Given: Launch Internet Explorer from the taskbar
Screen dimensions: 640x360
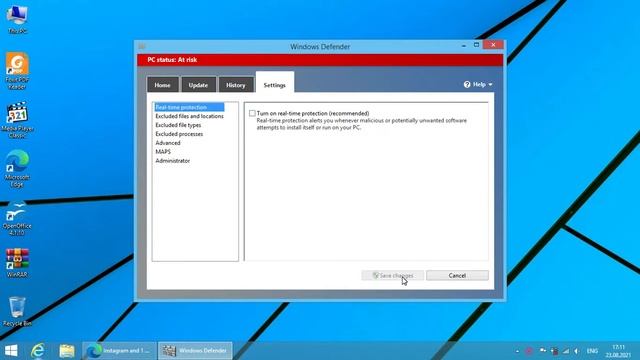Looking at the screenshot, I should pyautogui.click(x=38, y=351).
